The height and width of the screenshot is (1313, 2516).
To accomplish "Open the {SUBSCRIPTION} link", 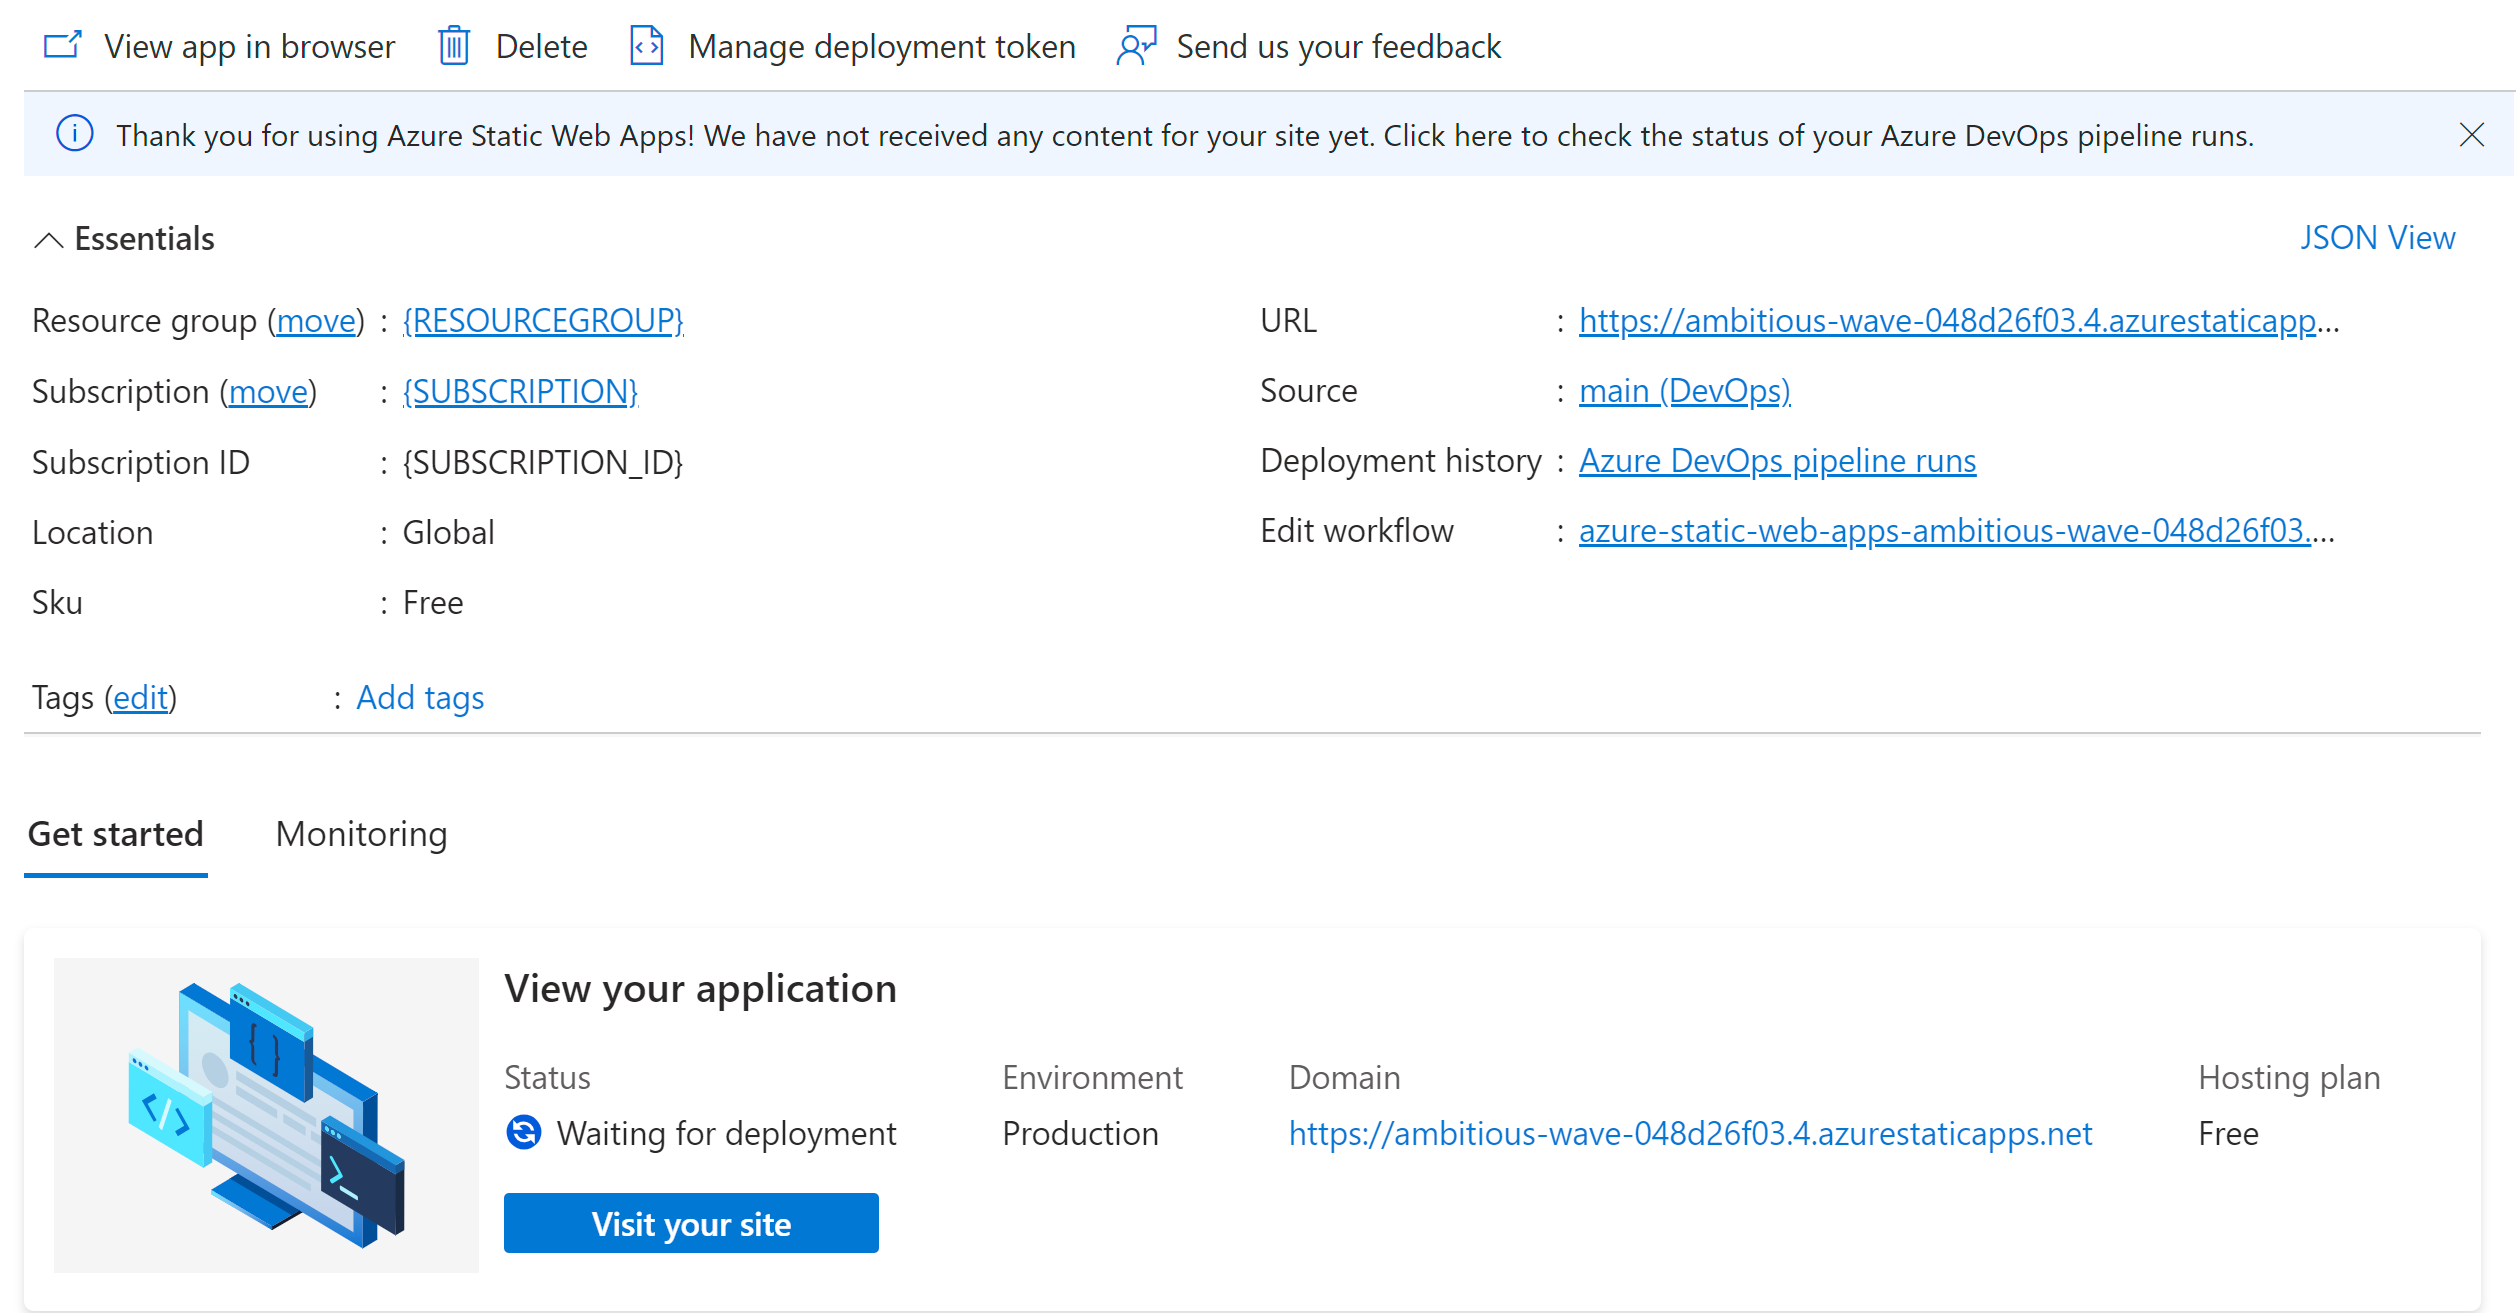I will click(520, 391).
